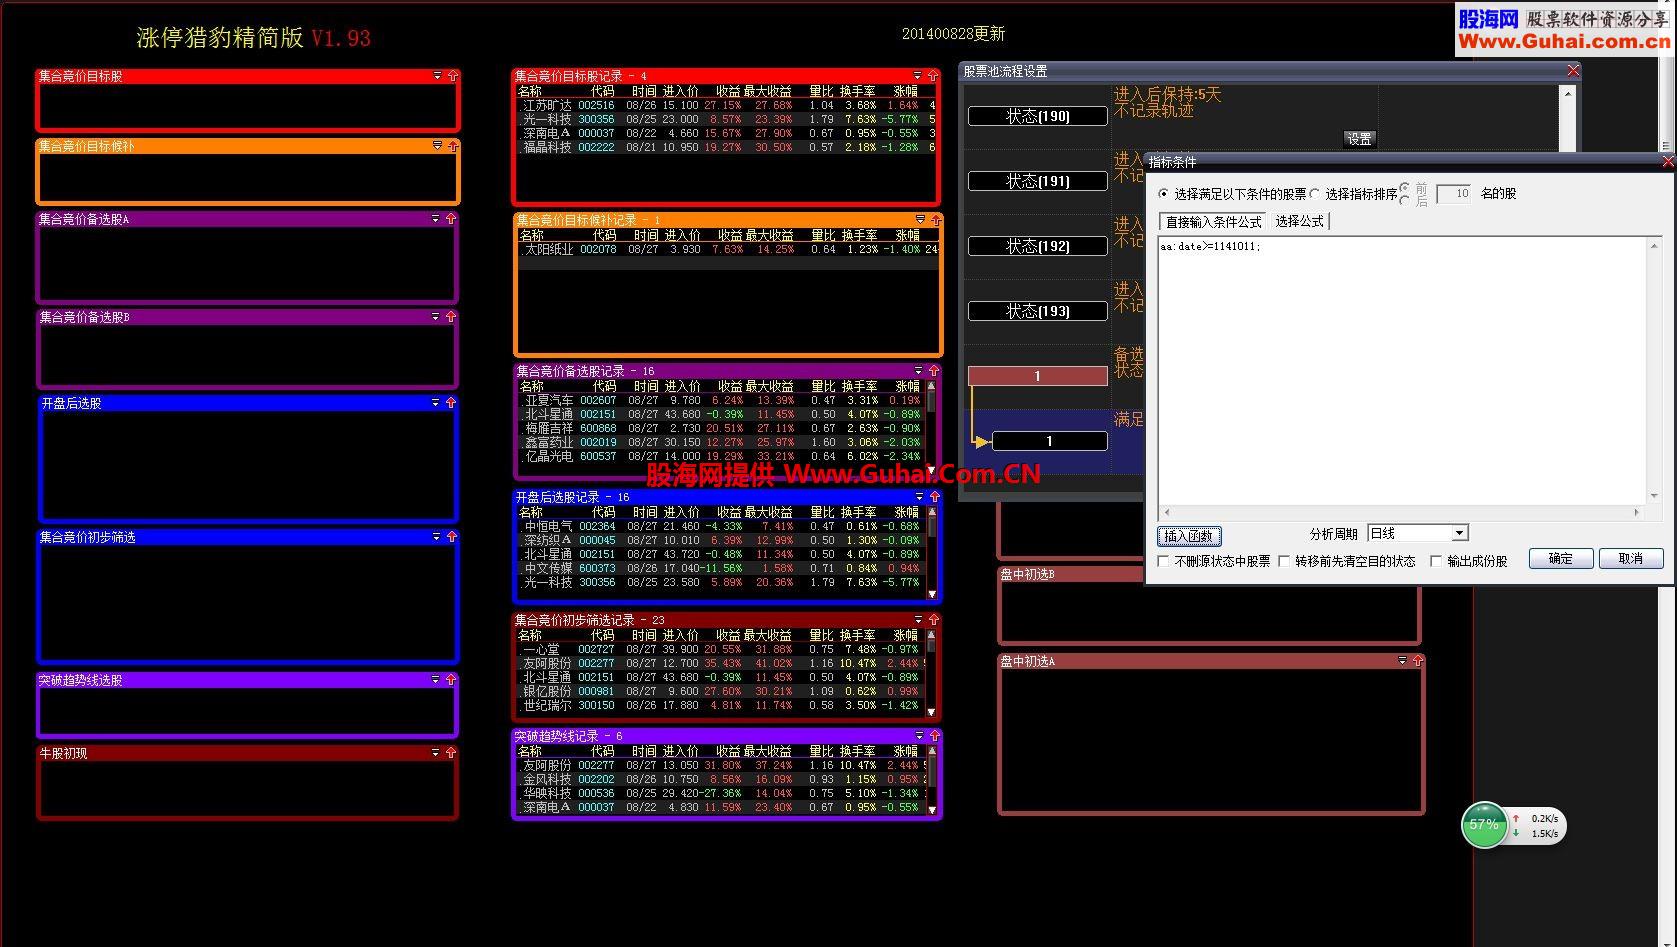Select the 江苏旷达 row

pos(726,105)
